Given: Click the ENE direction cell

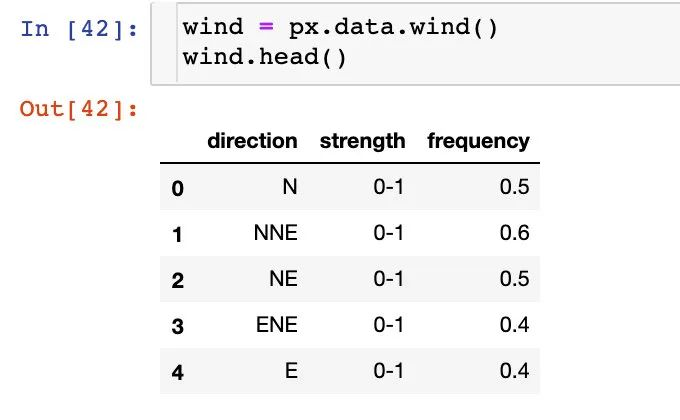Looking at the screenshot, I should click(x=277, y=325).
